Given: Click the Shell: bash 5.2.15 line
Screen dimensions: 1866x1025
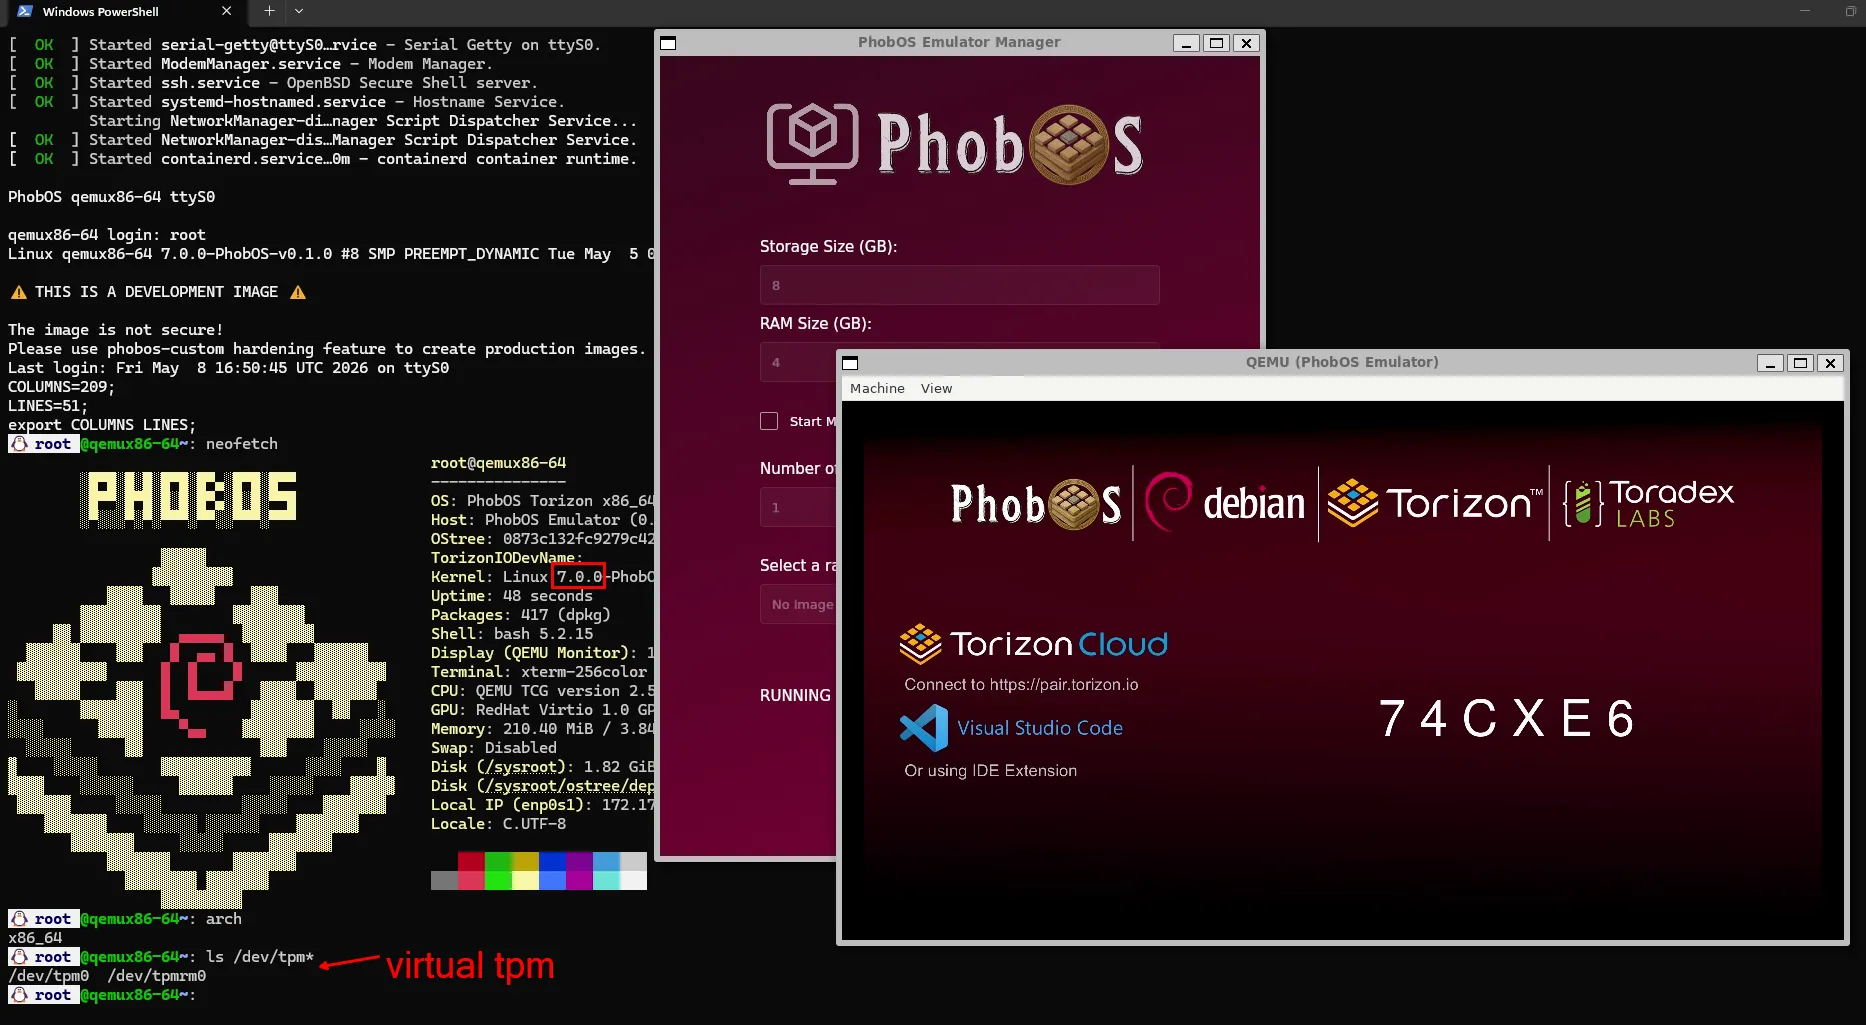Looking at the screenshot, I should (512, 634).
